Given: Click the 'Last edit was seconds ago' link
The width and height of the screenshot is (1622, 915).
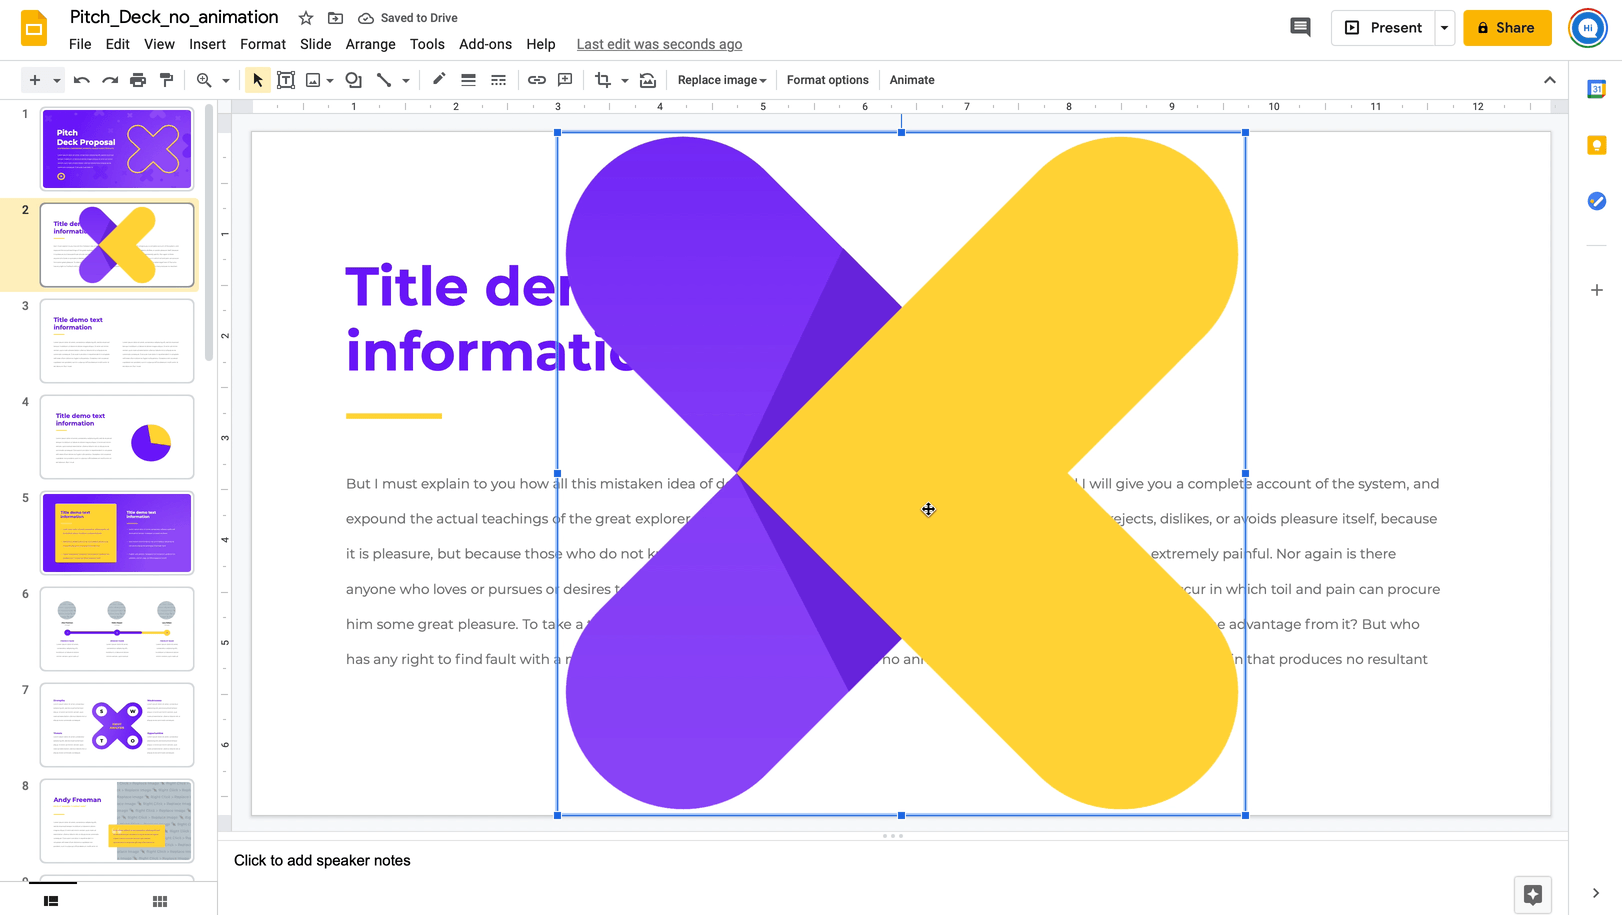Looking at the screenshot, I should pyautogui.click(x=659, y=44).
